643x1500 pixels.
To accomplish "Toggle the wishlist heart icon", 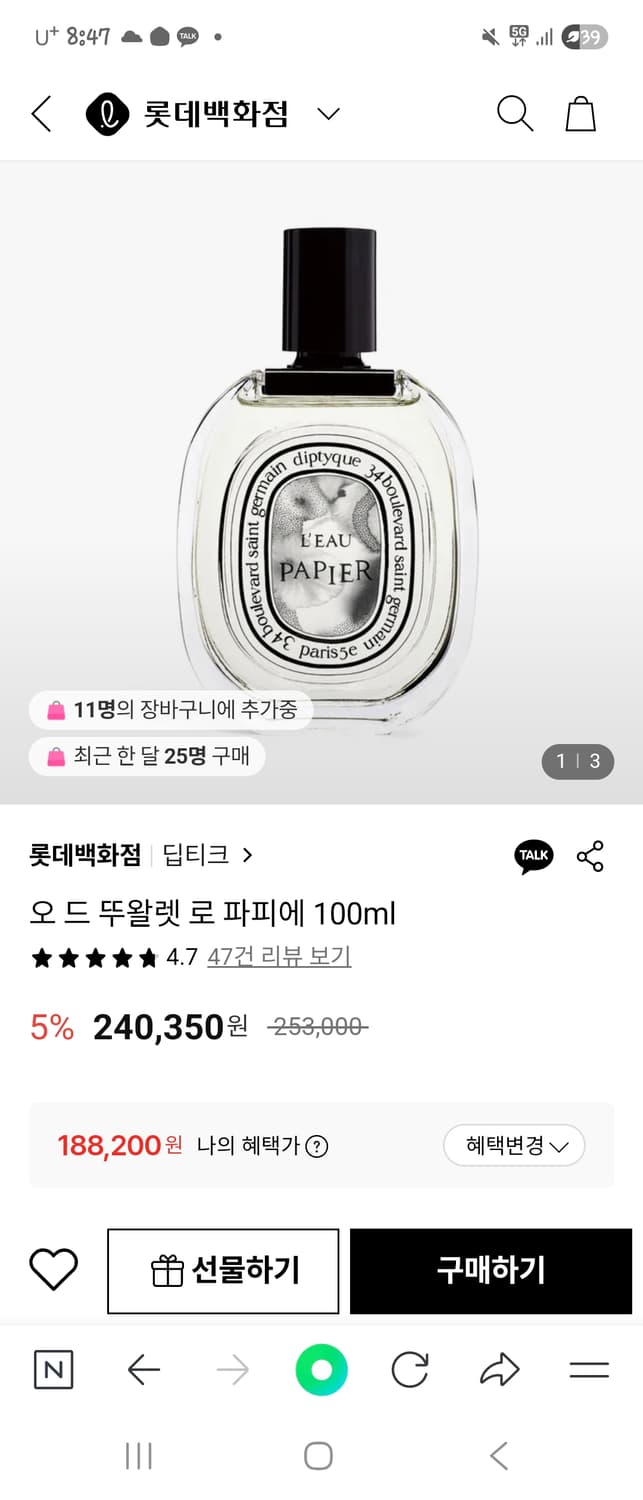I will click(53, 1271).
